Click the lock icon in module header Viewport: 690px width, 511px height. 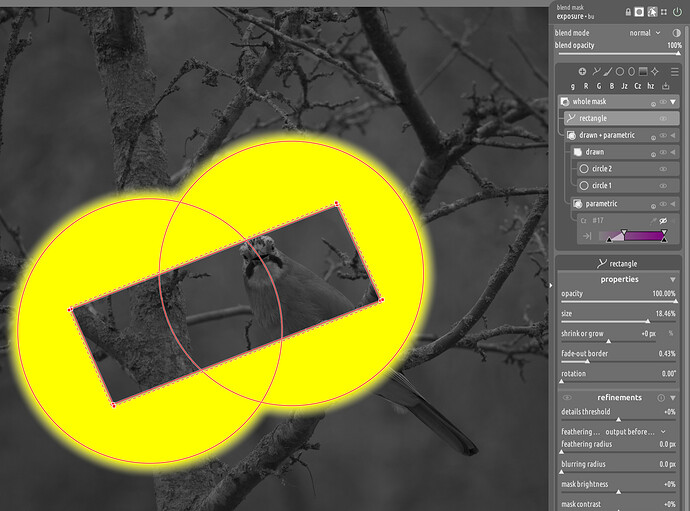pyautogui.click(x=628, y=12)
